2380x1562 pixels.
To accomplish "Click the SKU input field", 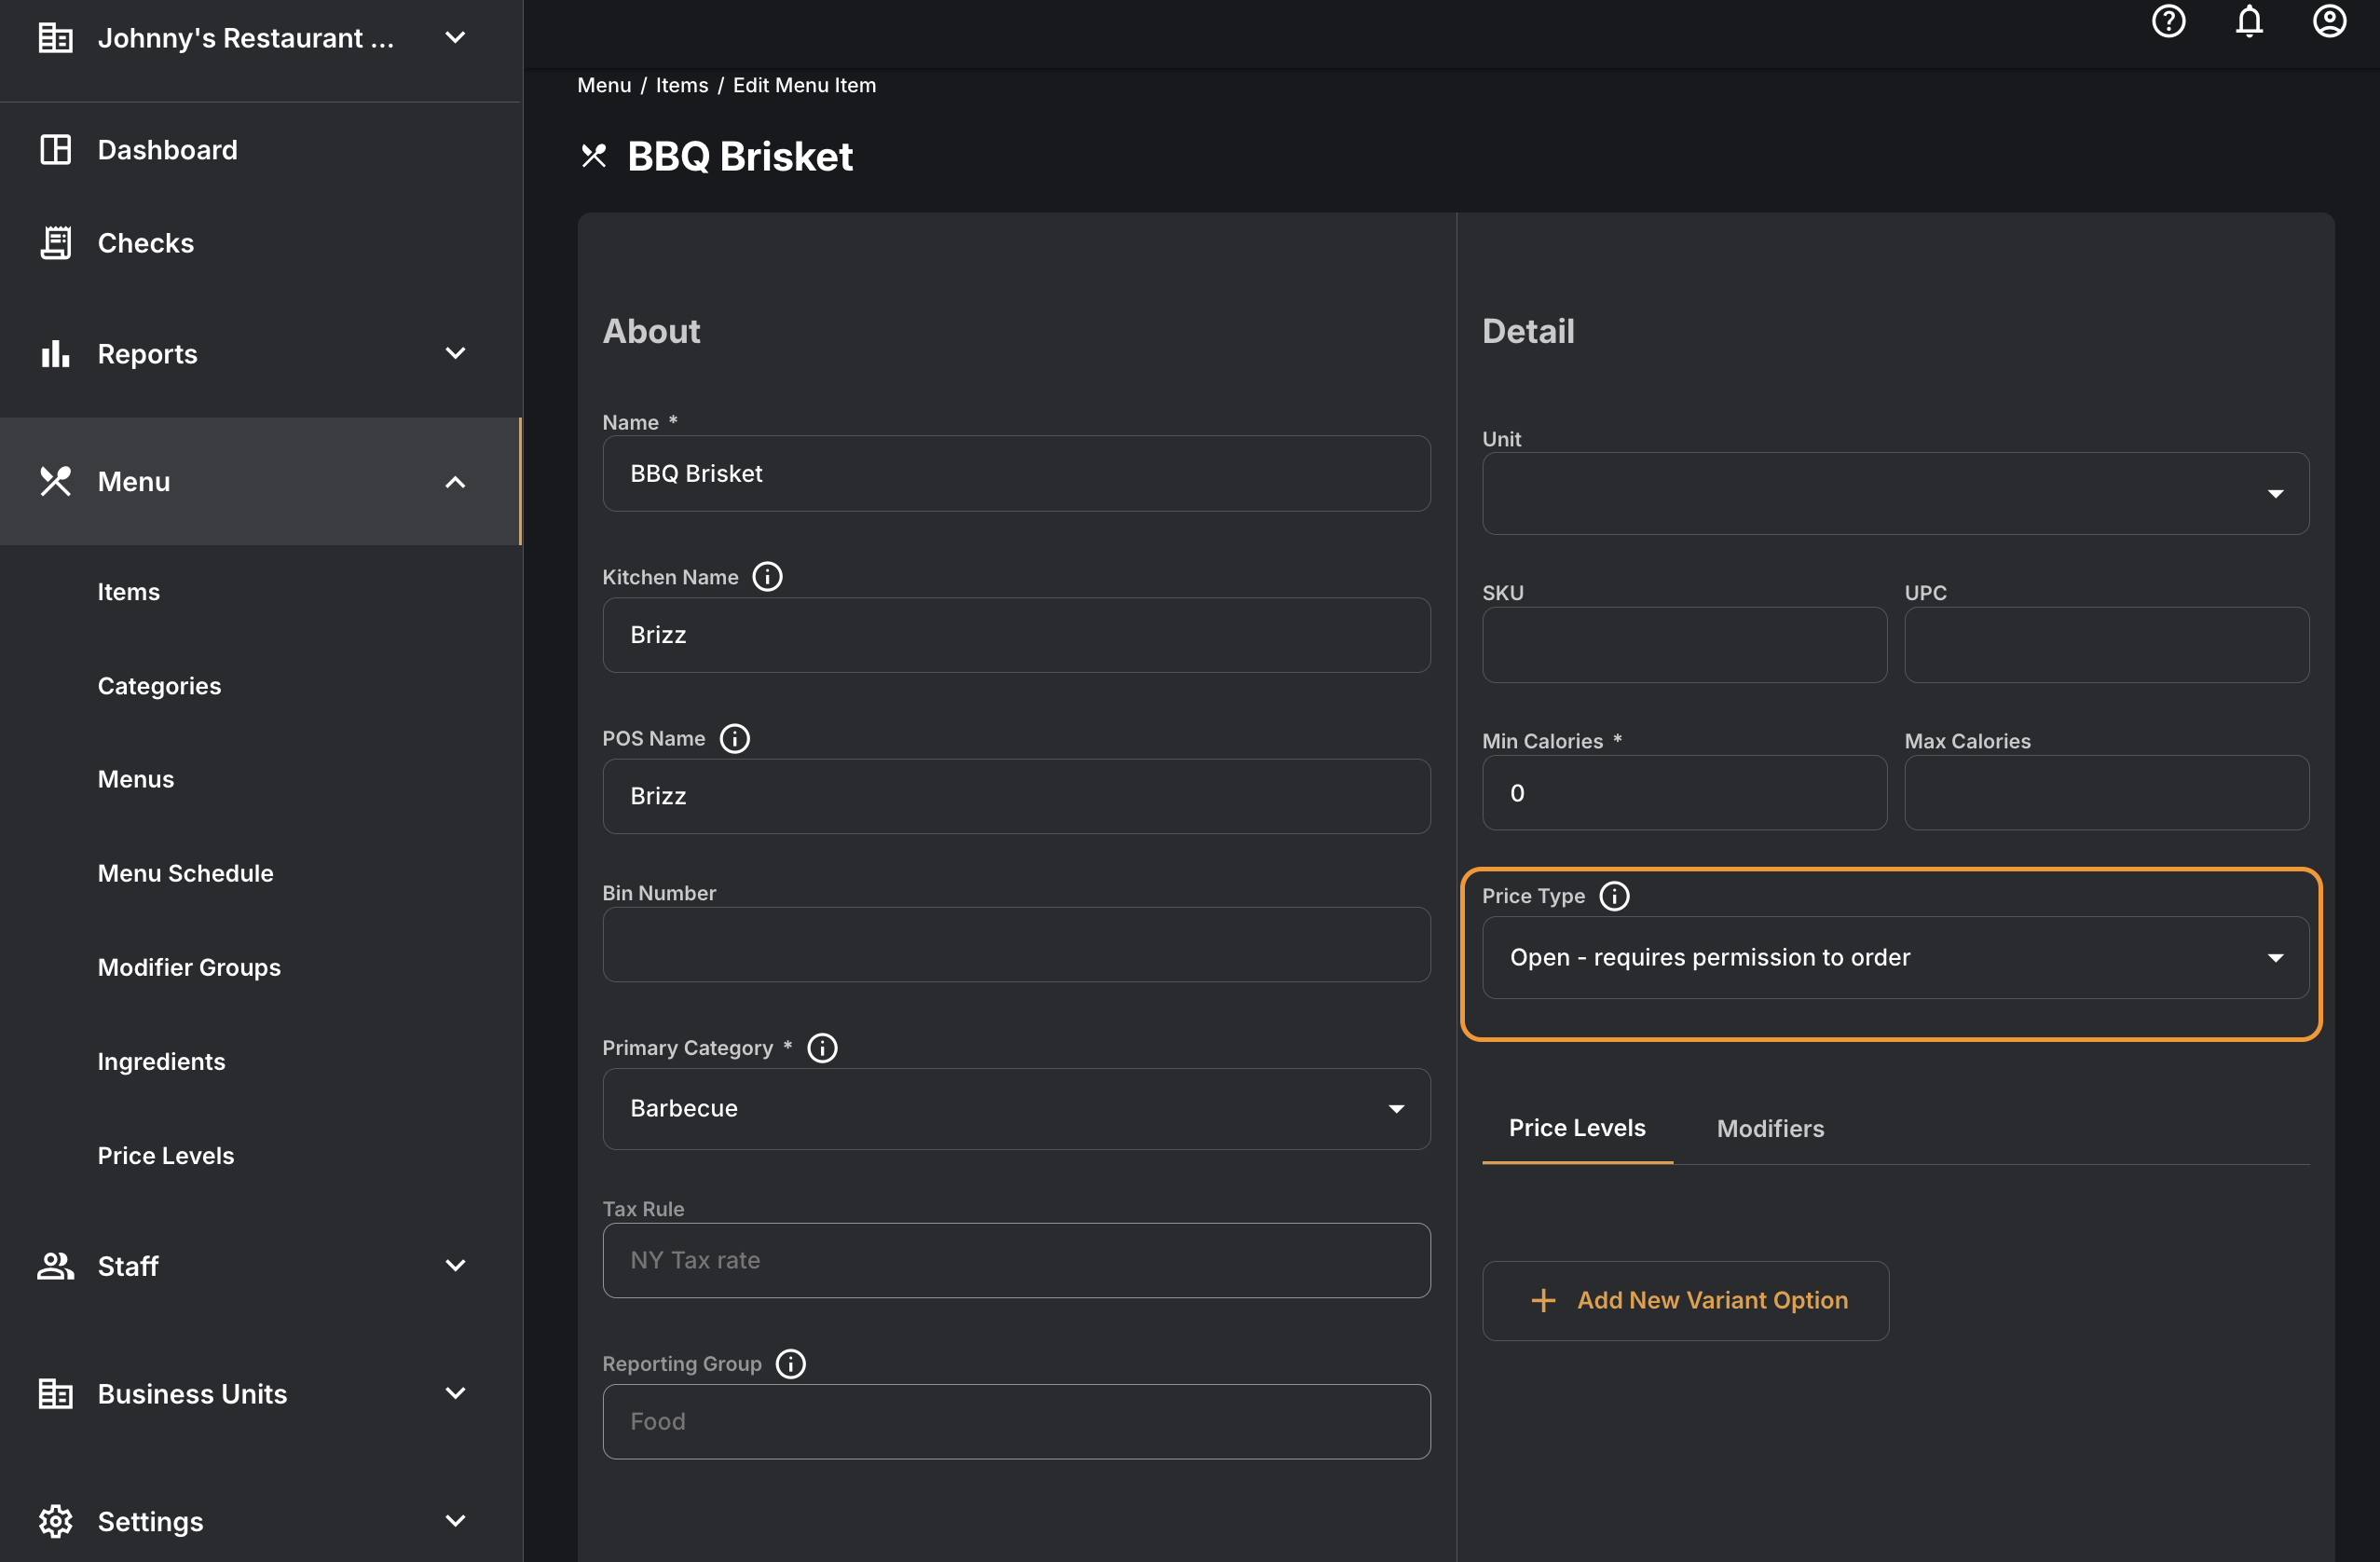I will coord(1684,645).
